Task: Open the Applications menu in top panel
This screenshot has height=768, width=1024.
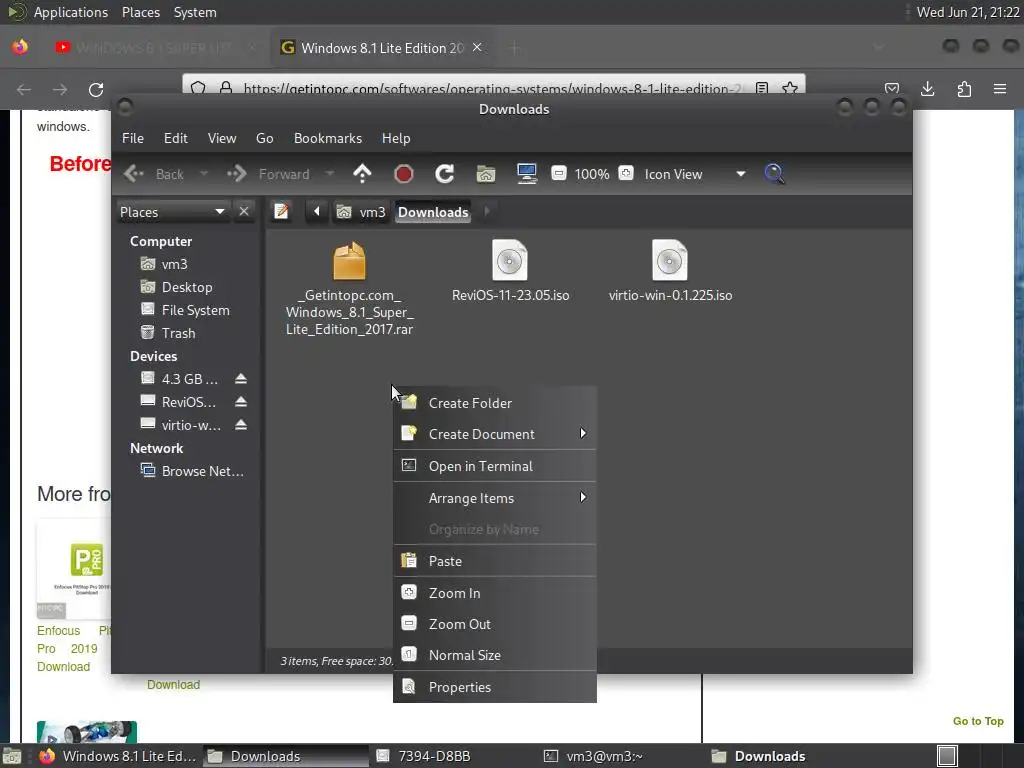Action: (x=71, y=12)
